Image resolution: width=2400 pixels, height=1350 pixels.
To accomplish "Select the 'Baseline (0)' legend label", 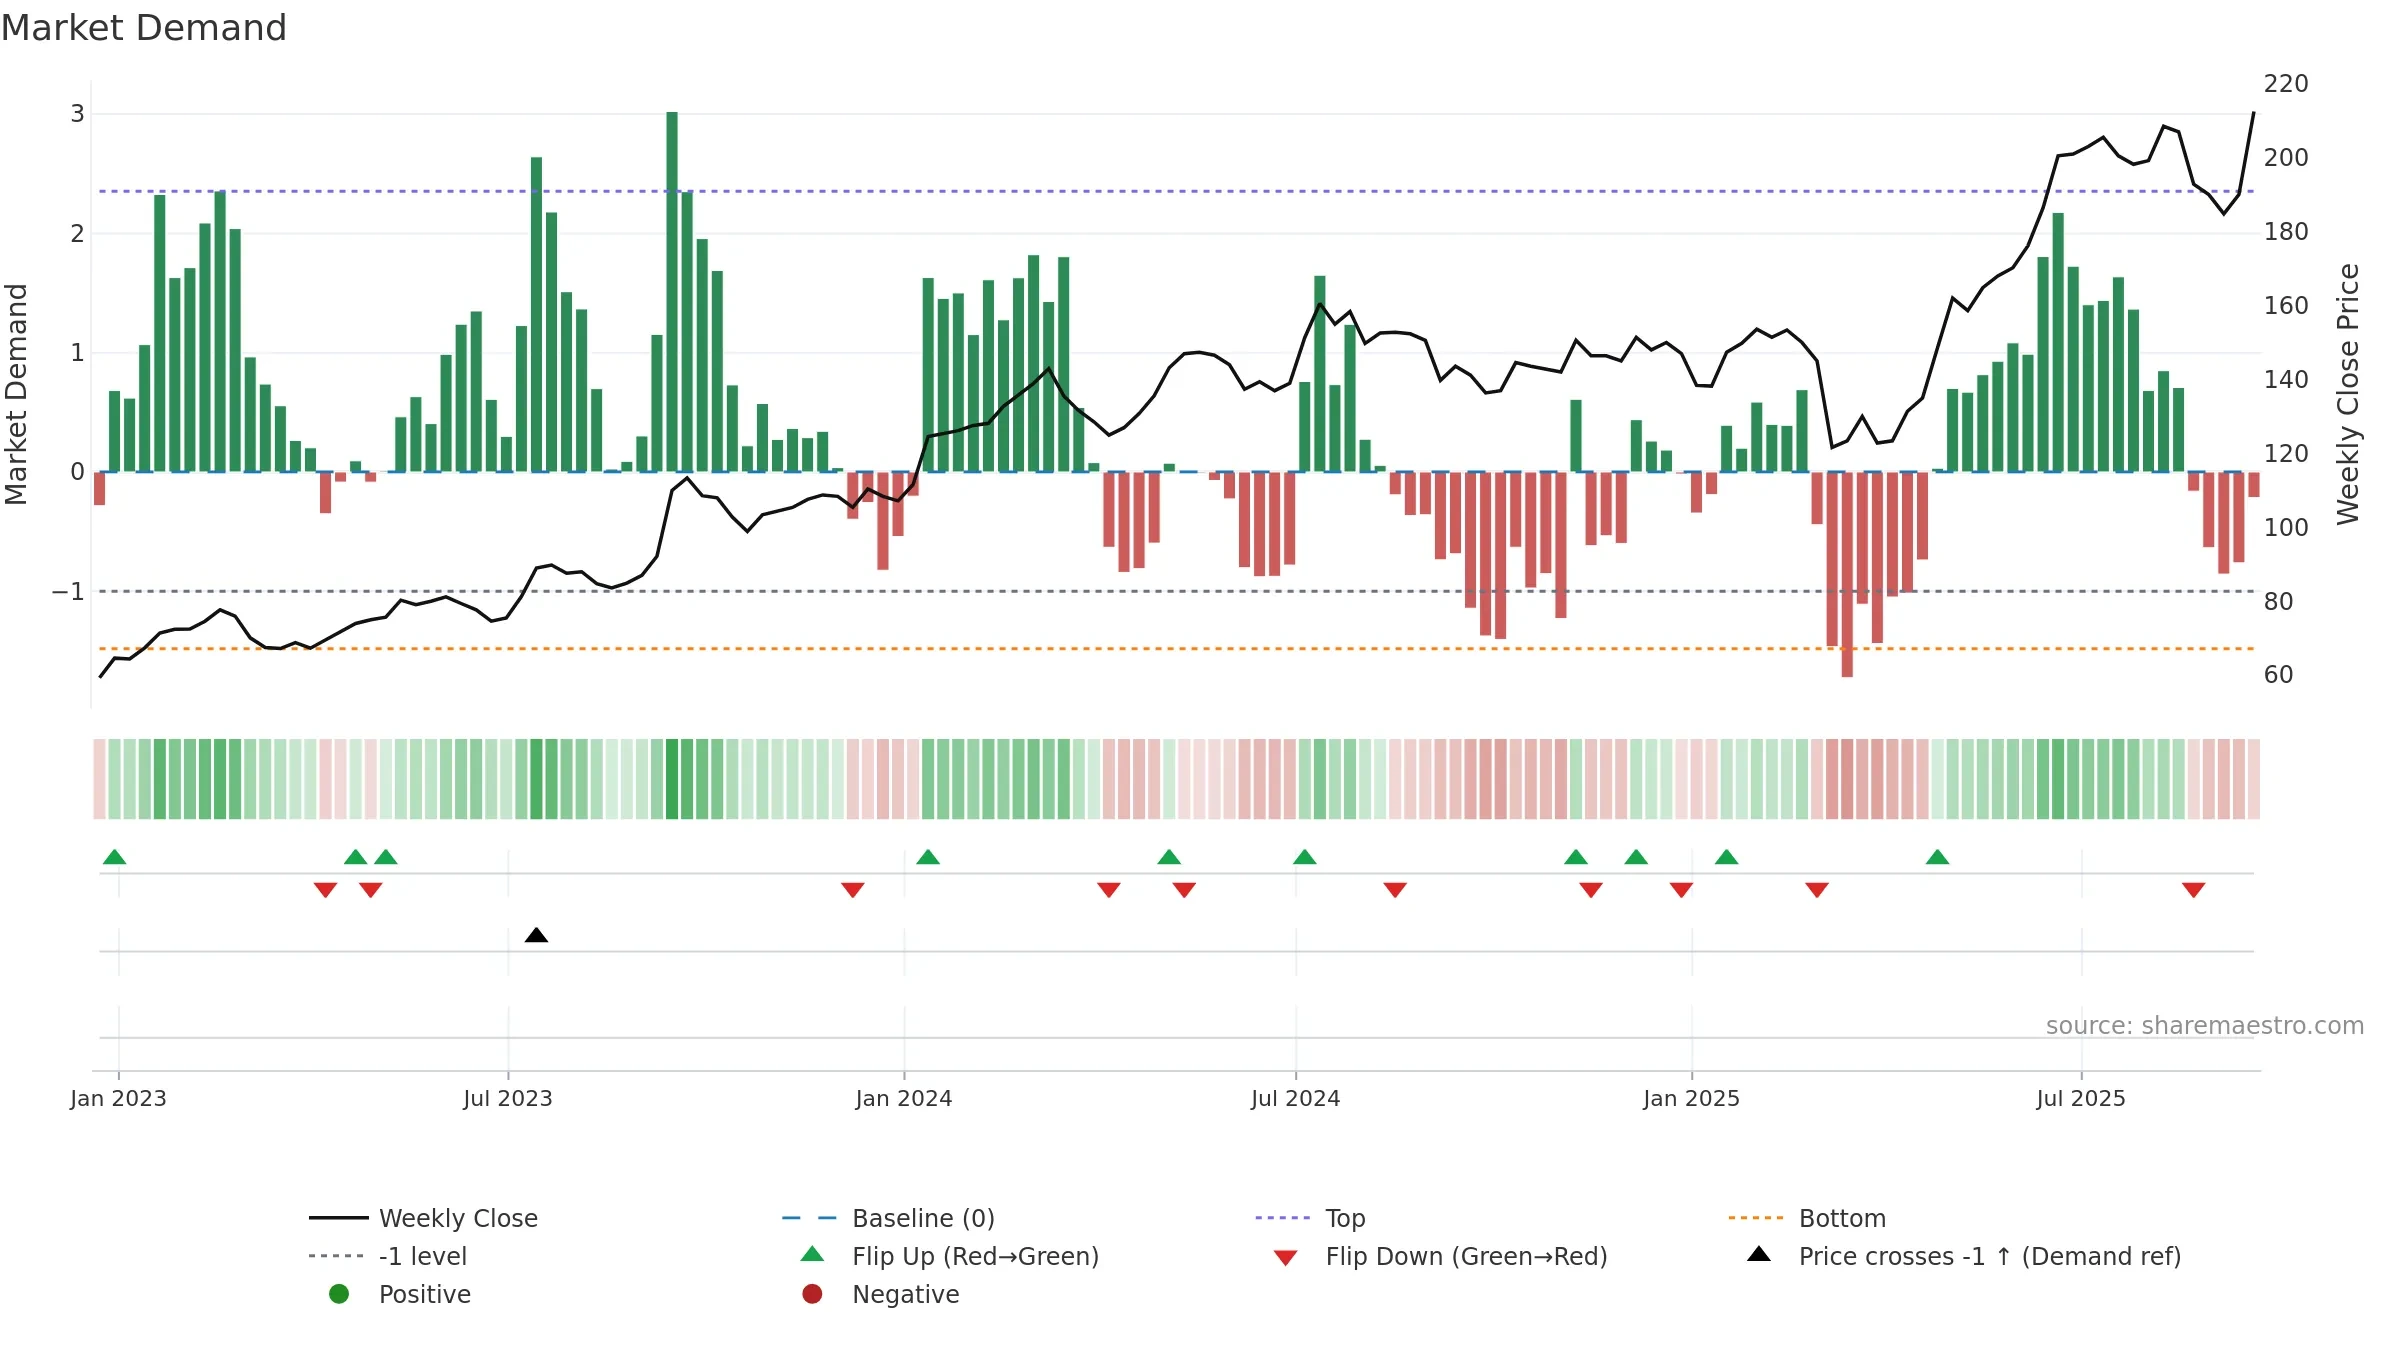I will pyautogui.click(x=923, y=1218).
